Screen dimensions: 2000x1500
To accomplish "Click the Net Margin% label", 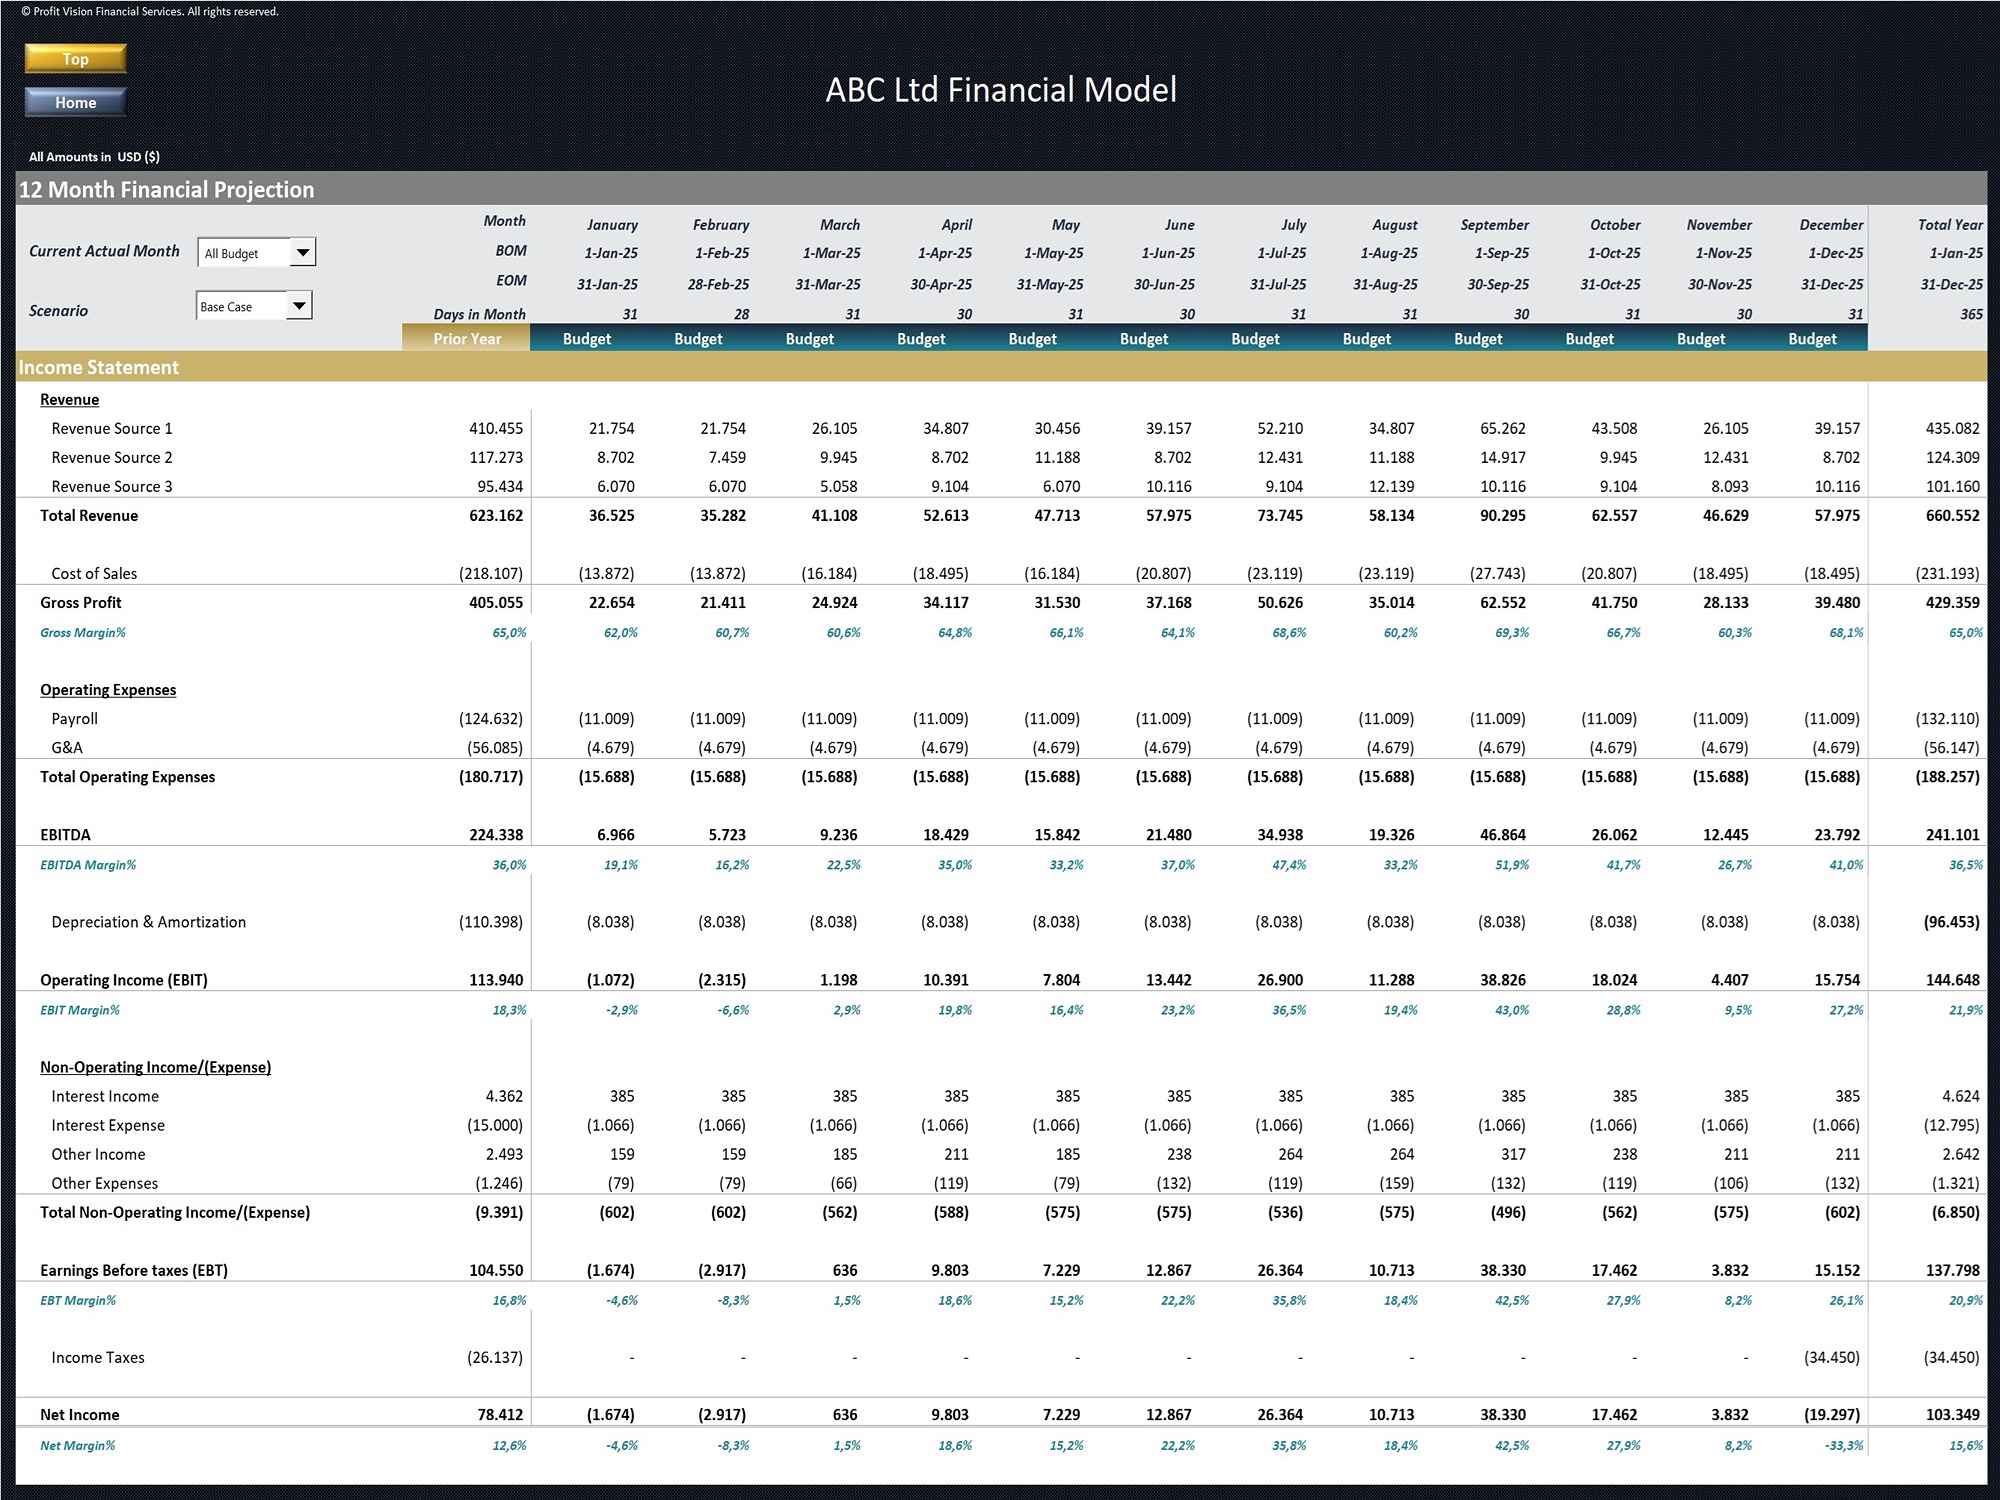I will coord(78,1446).
